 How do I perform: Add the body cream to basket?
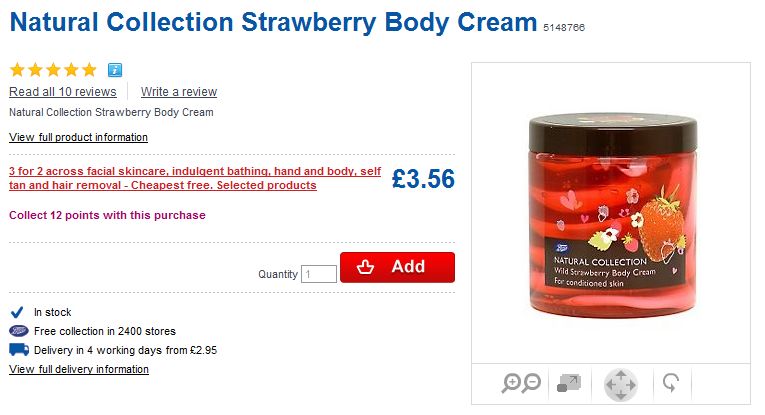tap(397, 267)
